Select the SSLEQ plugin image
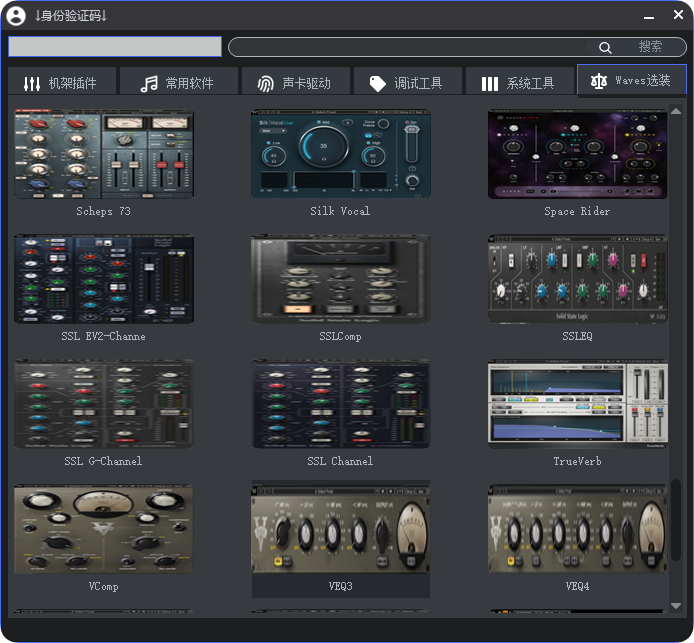The height and width of the screenshot is (643, 694). [578, 279]
